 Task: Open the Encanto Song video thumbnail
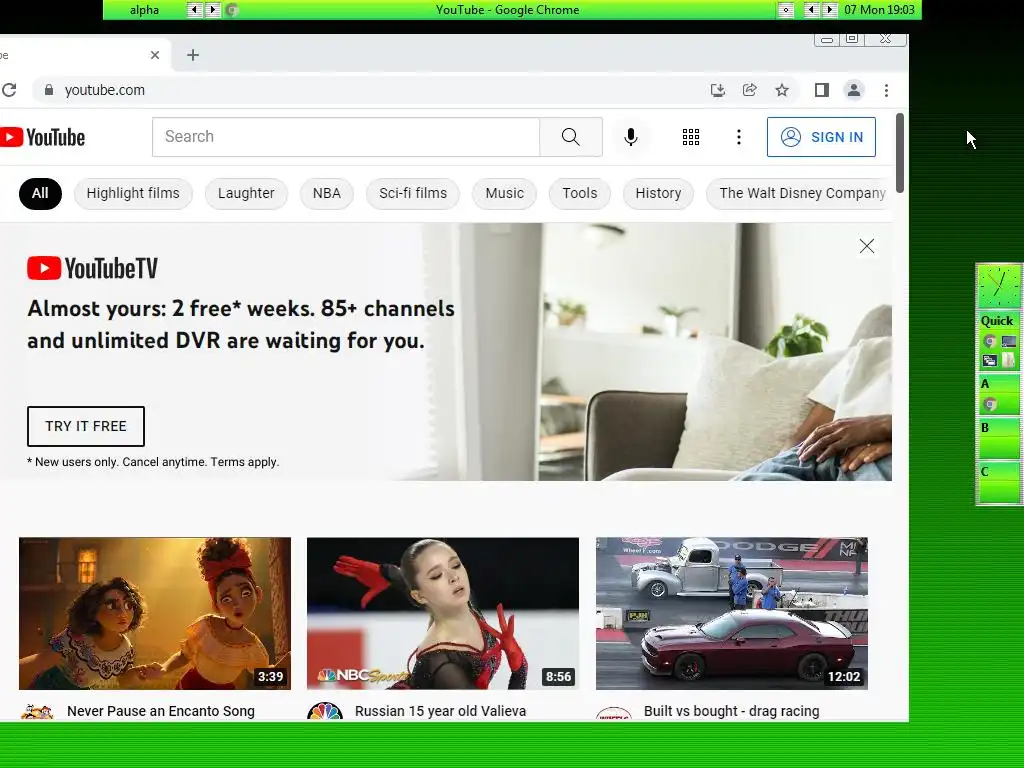[155, 613]
